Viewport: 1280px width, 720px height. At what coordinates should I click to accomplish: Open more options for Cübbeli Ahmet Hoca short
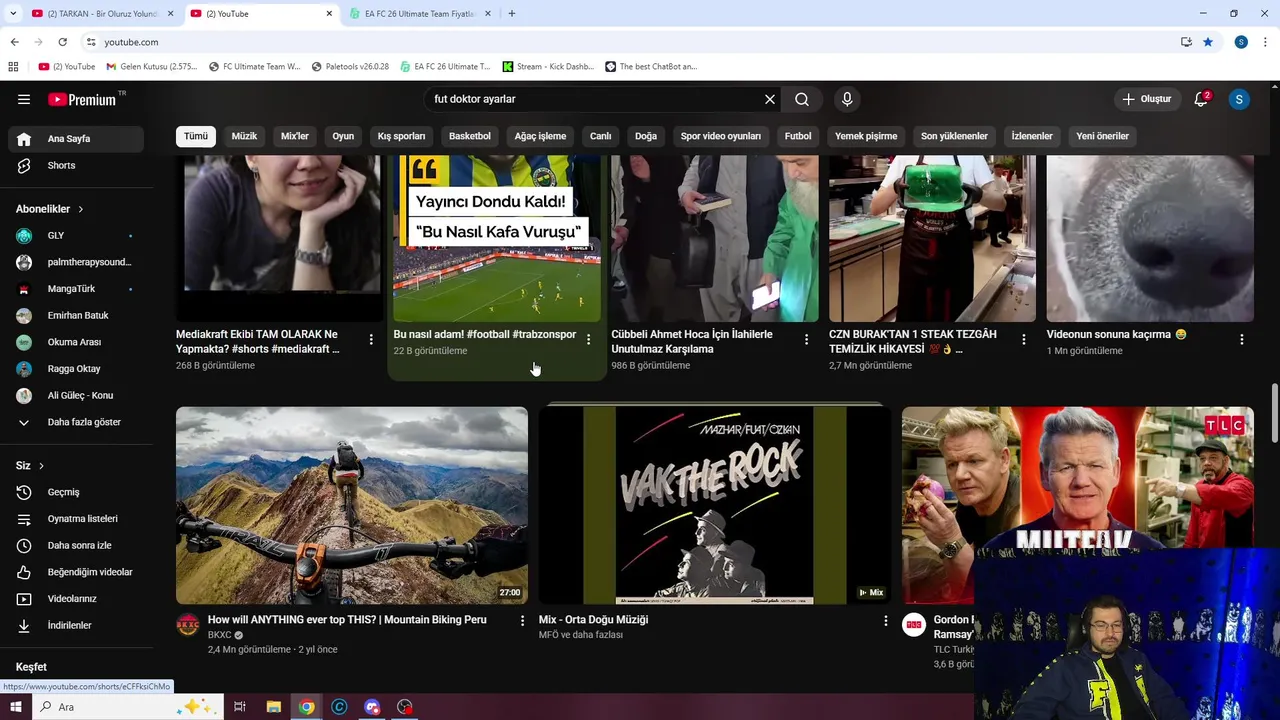click(806, 340)
